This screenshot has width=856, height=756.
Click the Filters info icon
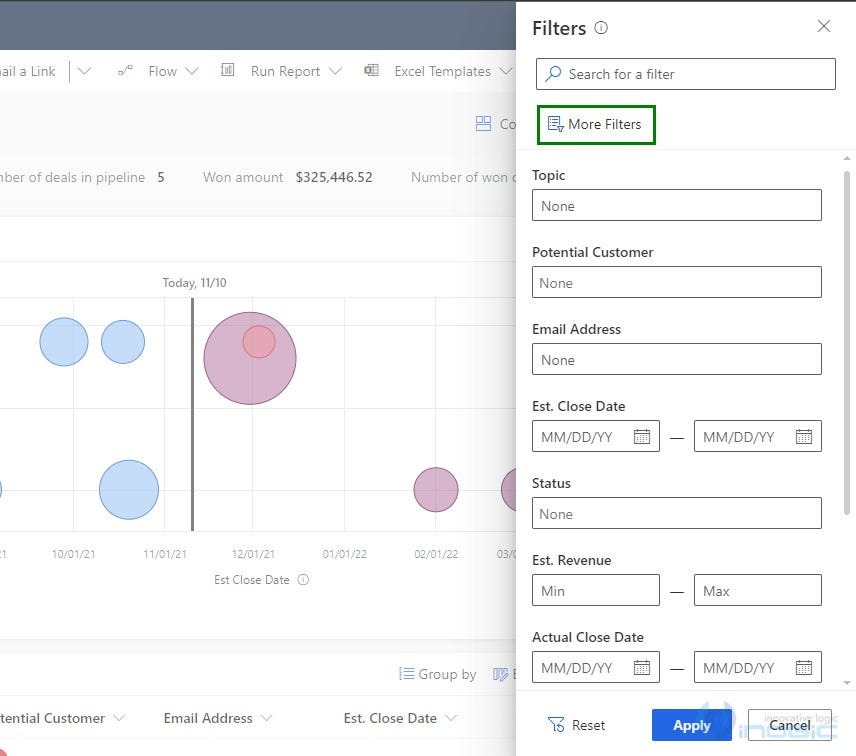(601, 27)
